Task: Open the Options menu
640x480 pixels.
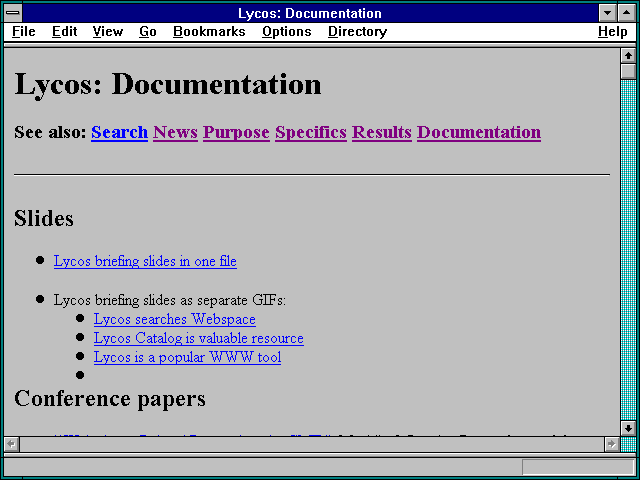Action: point(287,31)
